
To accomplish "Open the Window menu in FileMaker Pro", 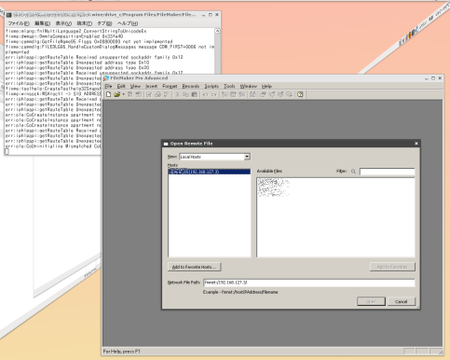I will coord(249,86).
